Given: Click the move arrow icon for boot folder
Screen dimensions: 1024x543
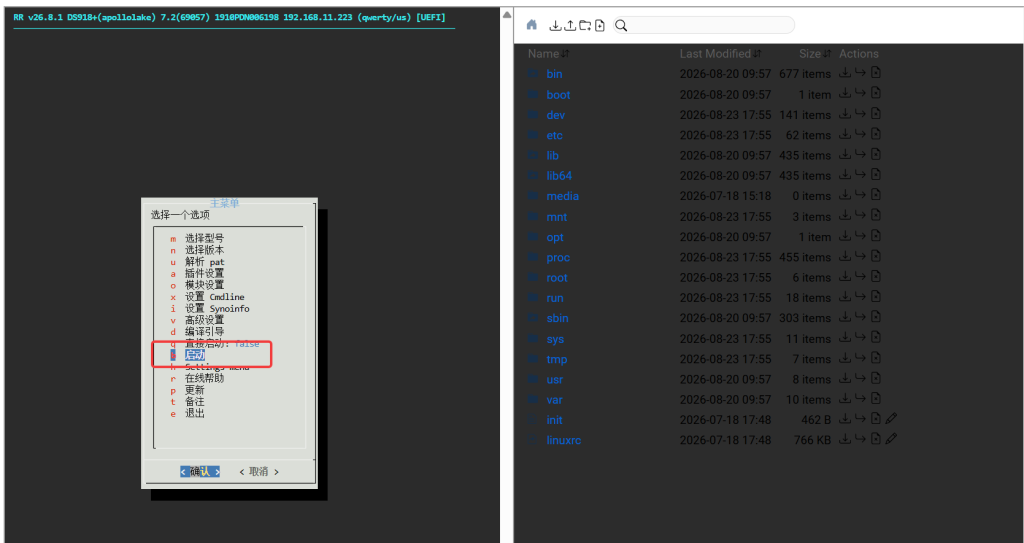Looking at the screenshot, I should tap(860, 93).
